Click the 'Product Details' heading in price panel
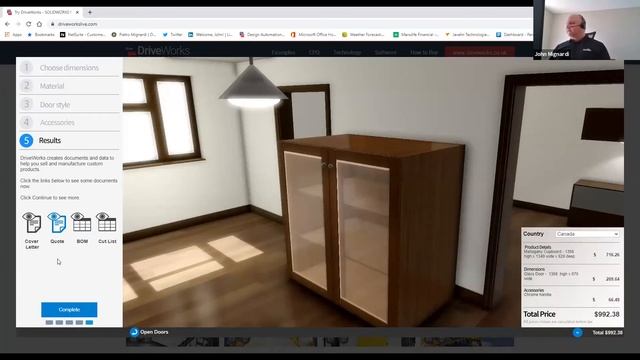This screenshot has height=360, width=640. point(538,247)
